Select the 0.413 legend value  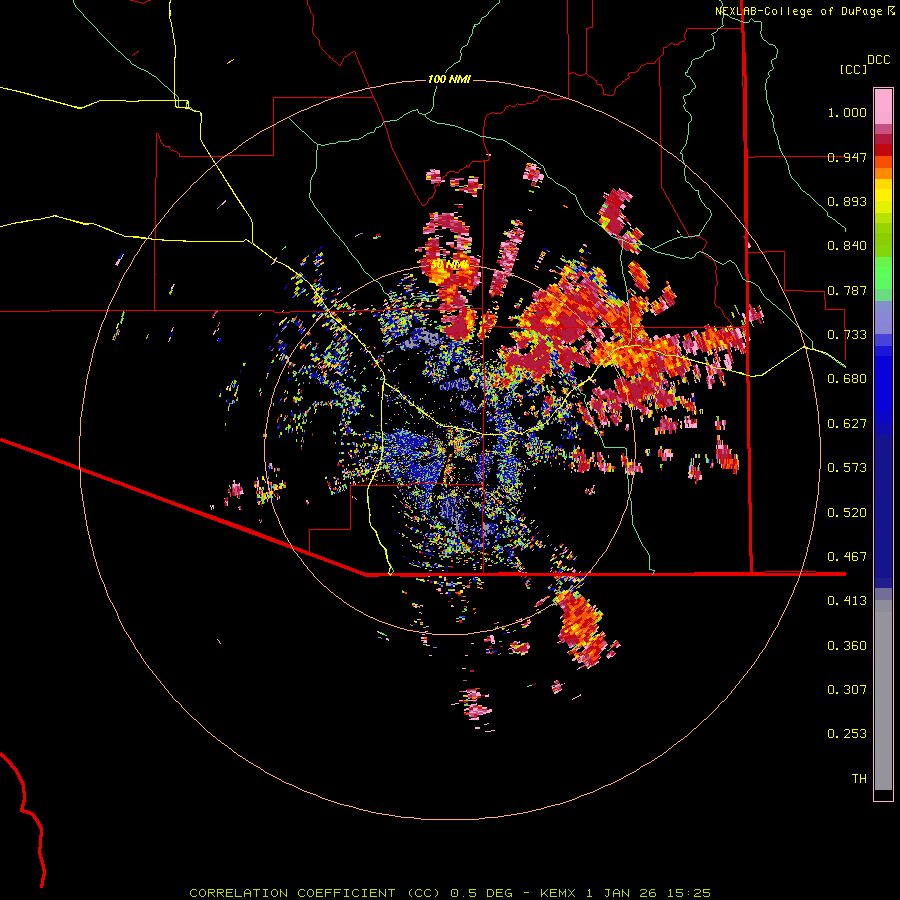(847, 601)
